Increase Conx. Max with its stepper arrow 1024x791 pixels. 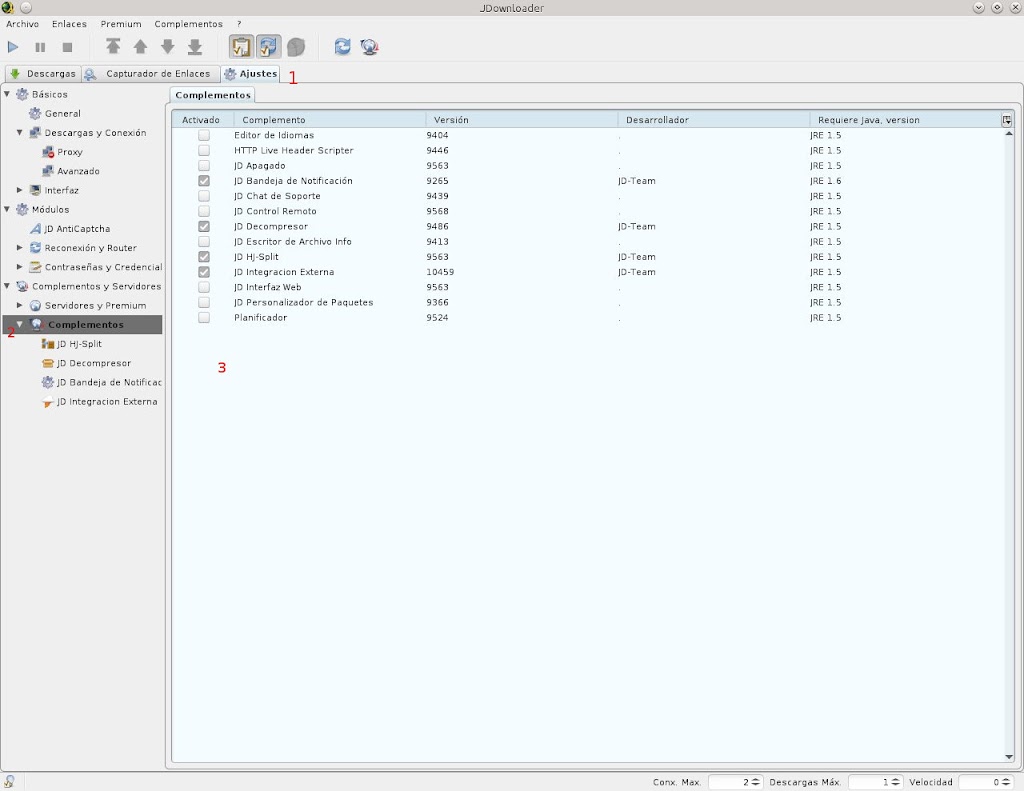[754, 779]
